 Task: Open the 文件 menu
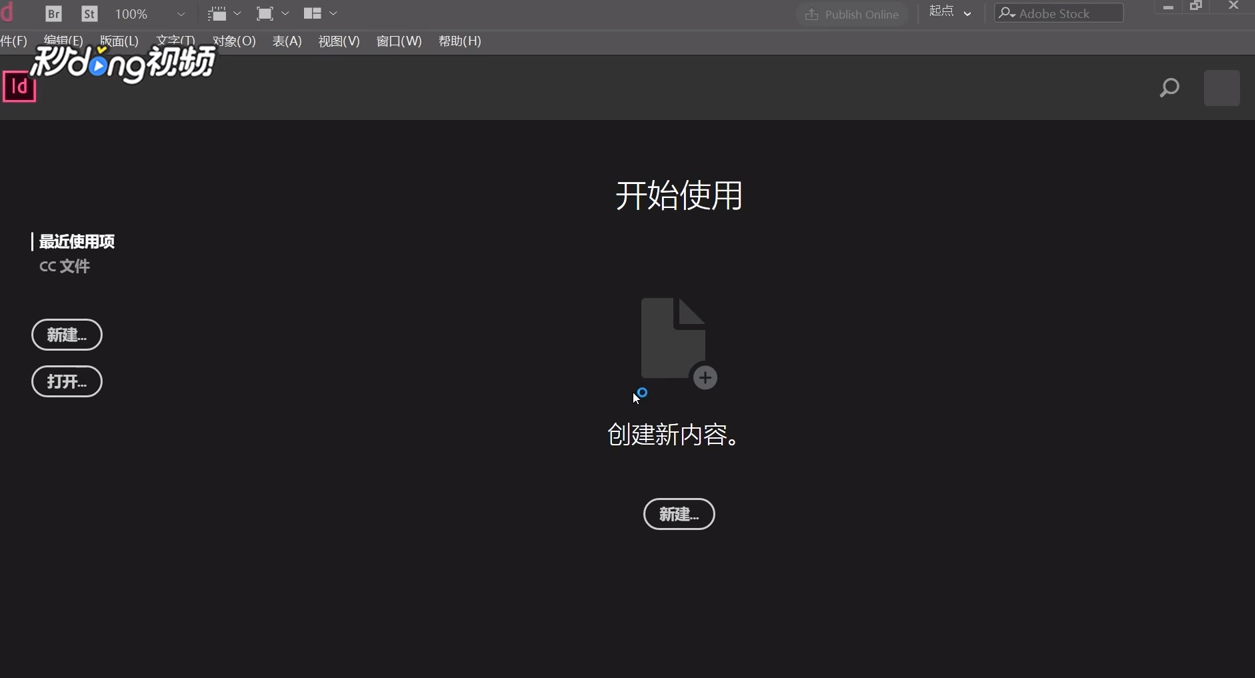[13, 41]
